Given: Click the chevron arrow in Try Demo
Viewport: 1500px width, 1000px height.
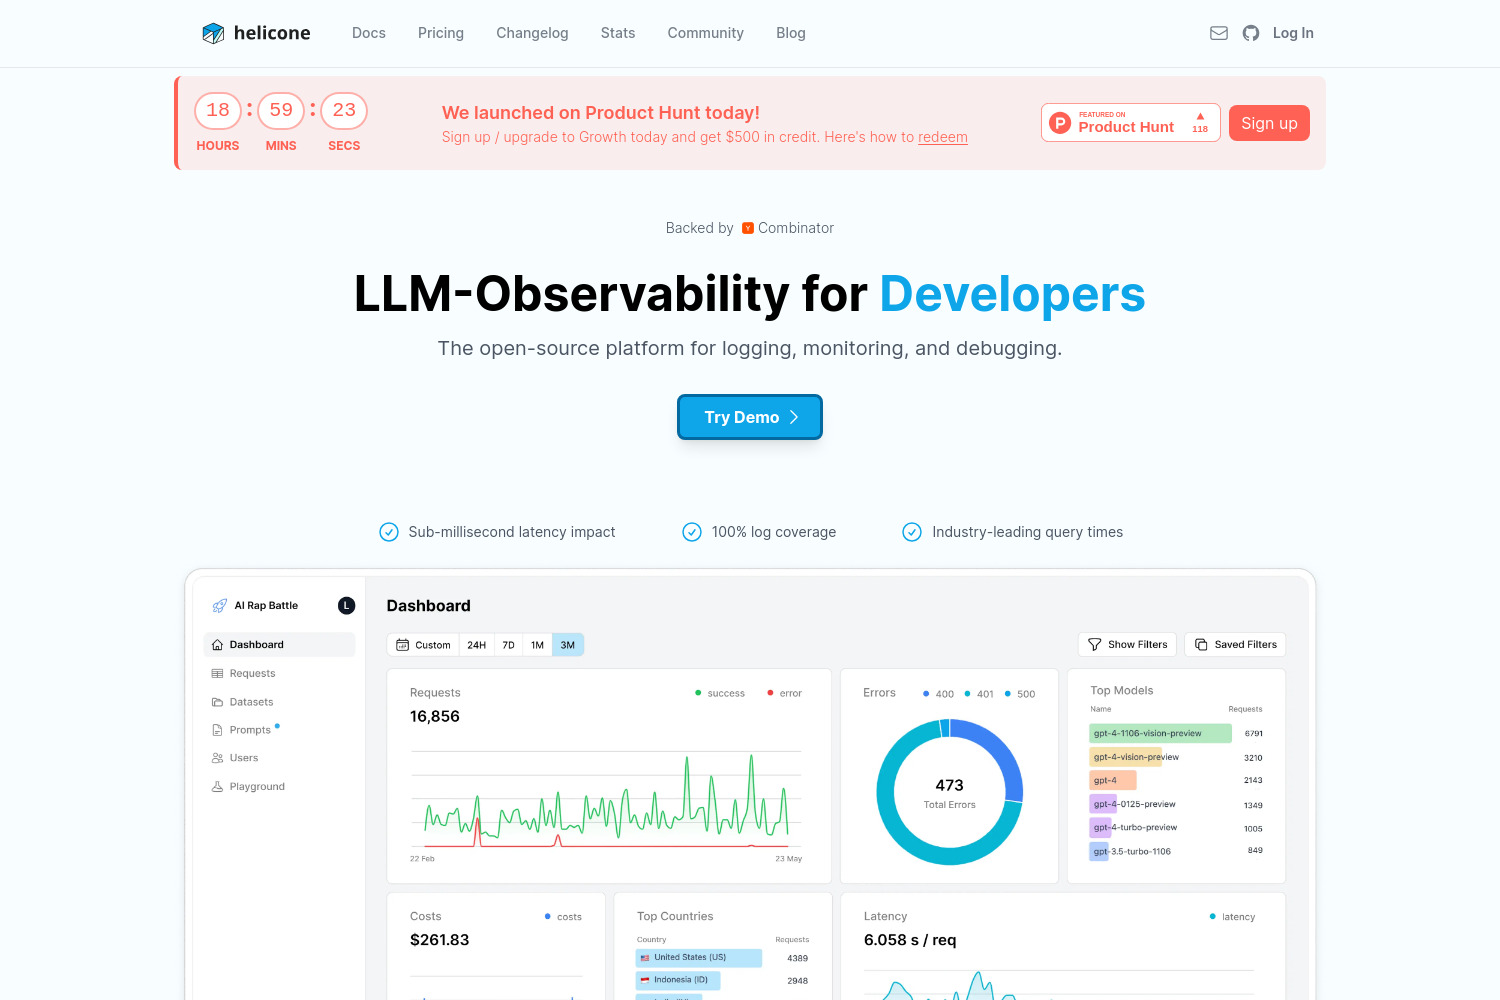Looking at the screenshot, I should click(794, 417).
